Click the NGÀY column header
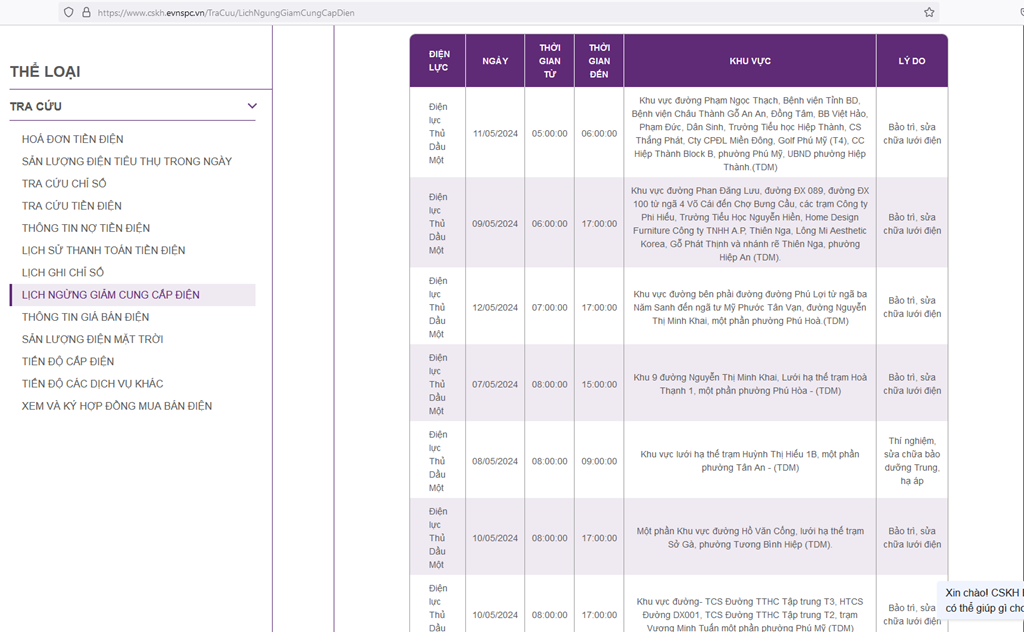Image resolution: width=1024 pixels, height=632 pixels. click(495, 61)
